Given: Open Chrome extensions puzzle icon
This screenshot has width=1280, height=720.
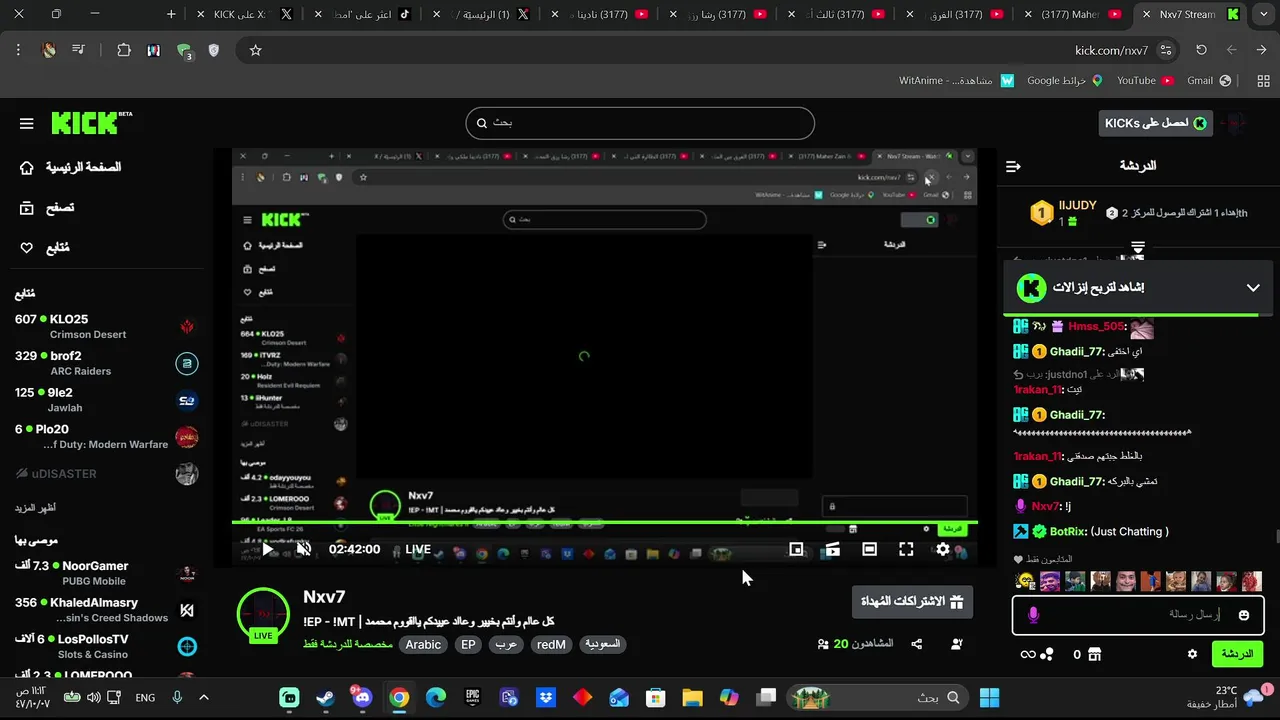Looking at the screenshot, I should coord(124,50).
